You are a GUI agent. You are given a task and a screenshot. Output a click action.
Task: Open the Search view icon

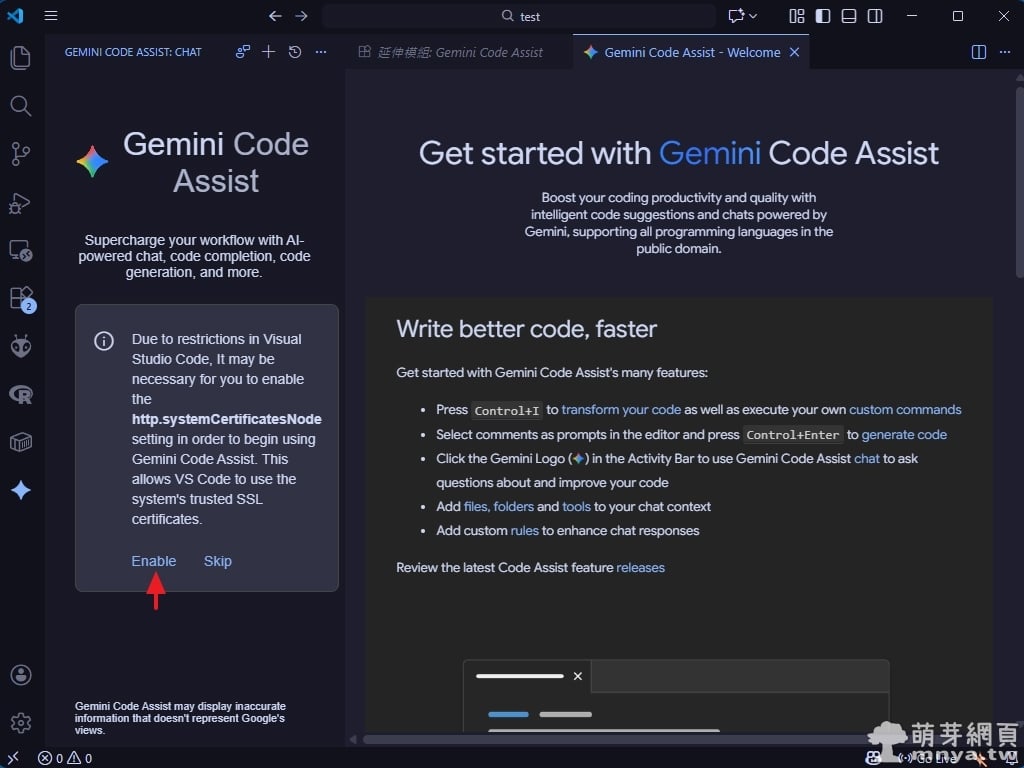(21, 106)
